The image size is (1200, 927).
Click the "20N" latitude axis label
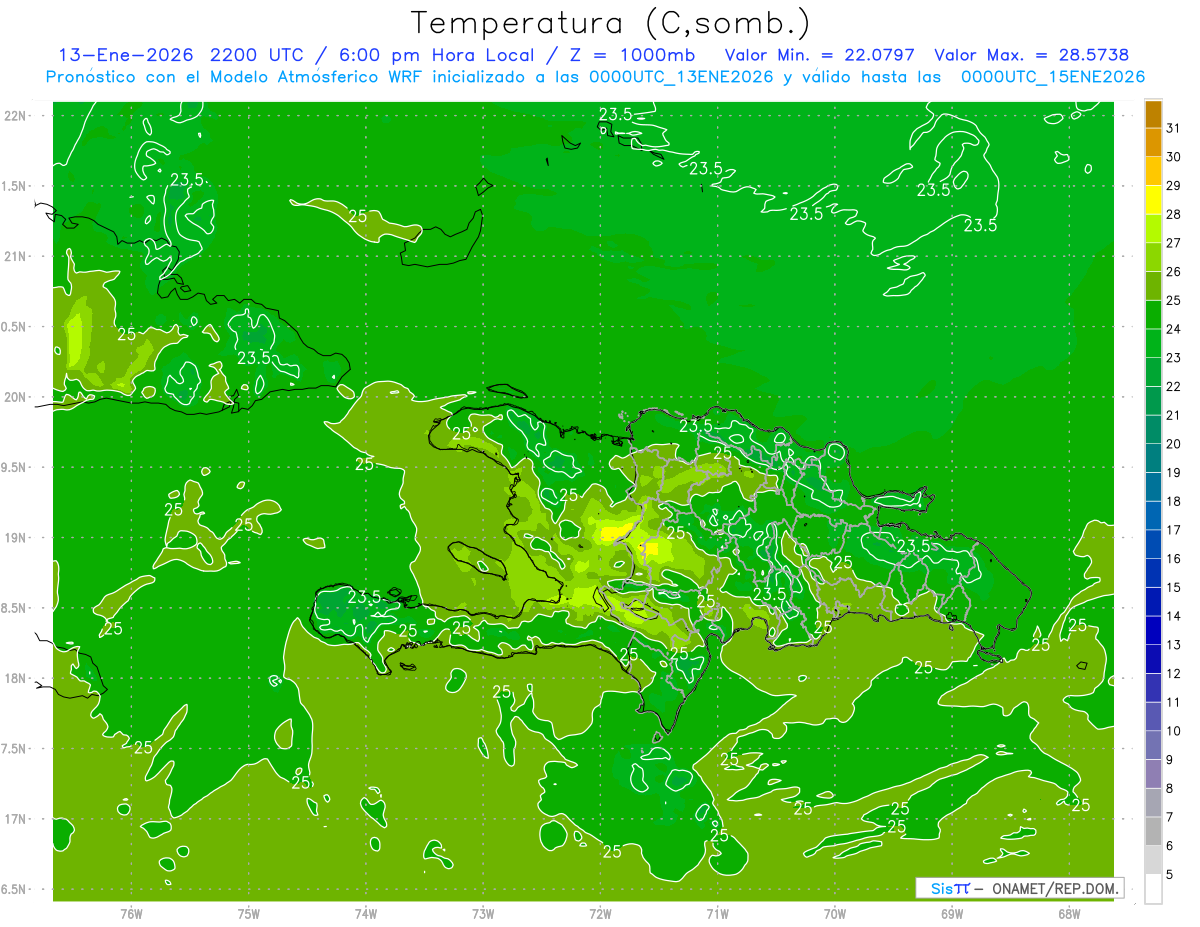pos(17,397)
